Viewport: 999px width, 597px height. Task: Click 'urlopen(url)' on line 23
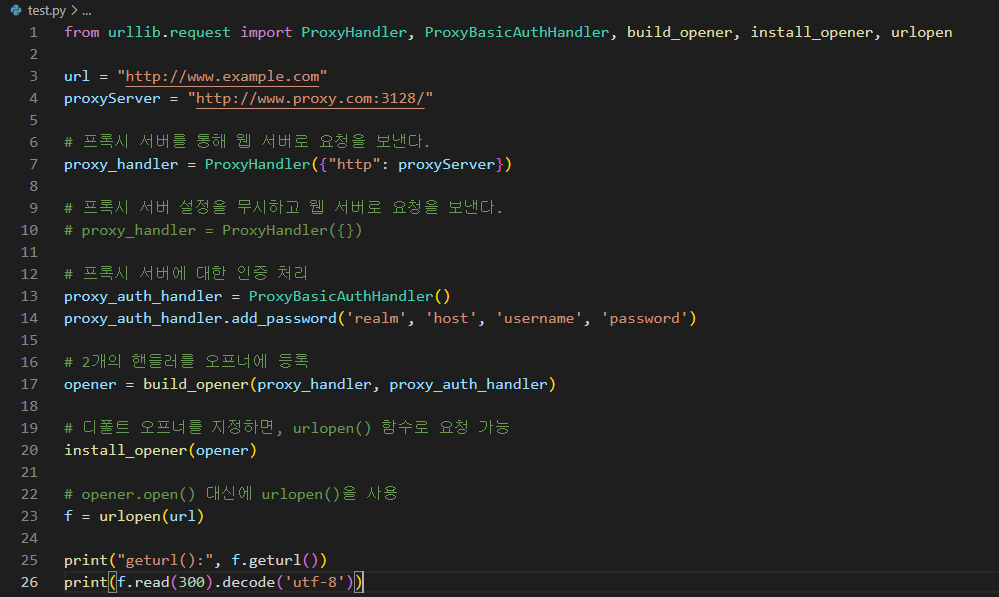152,516
